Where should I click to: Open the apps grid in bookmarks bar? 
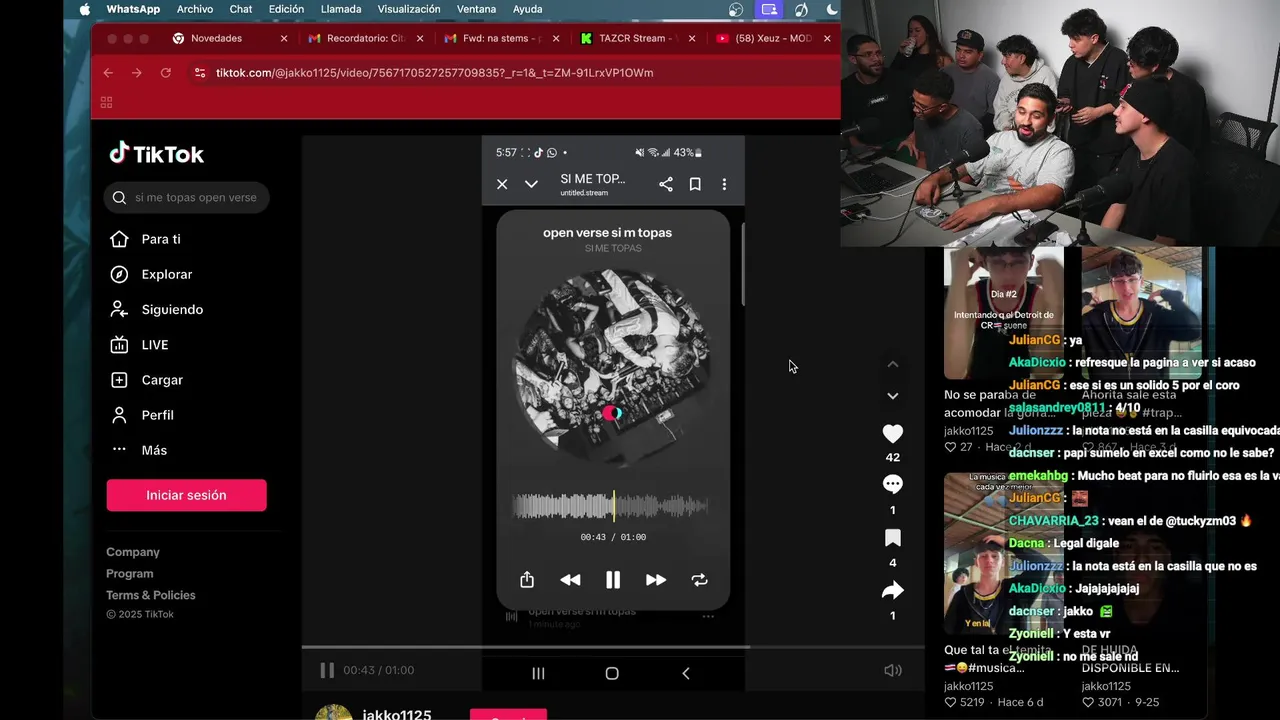106,102
